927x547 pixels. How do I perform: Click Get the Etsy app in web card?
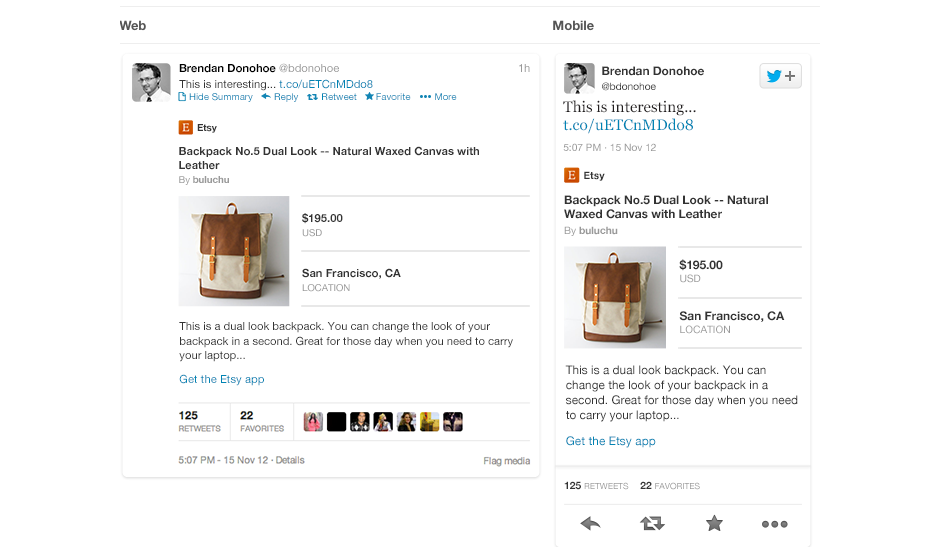[x=222, y=379]
